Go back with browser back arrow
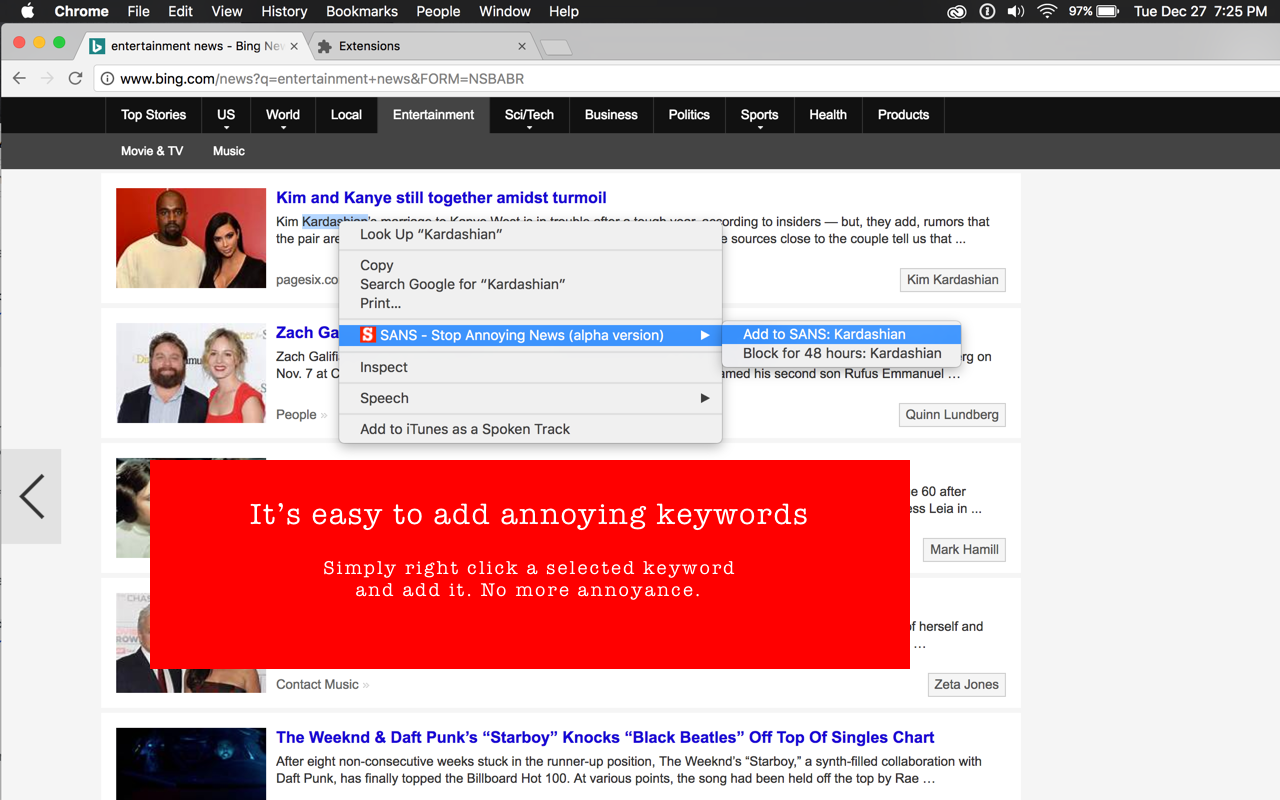 tap(19, 78)
